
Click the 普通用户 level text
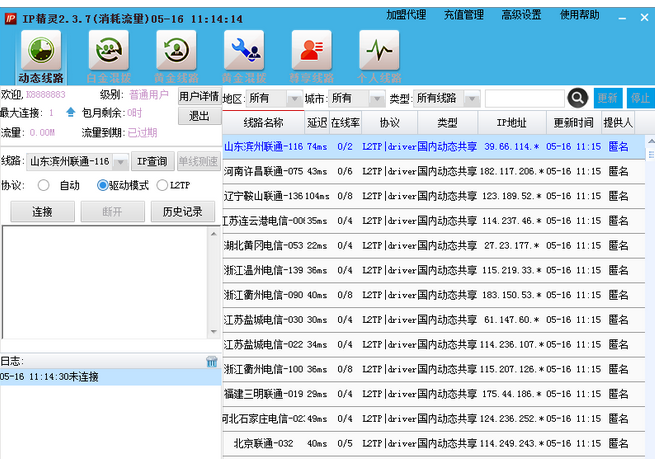click(x=149, y=95)
